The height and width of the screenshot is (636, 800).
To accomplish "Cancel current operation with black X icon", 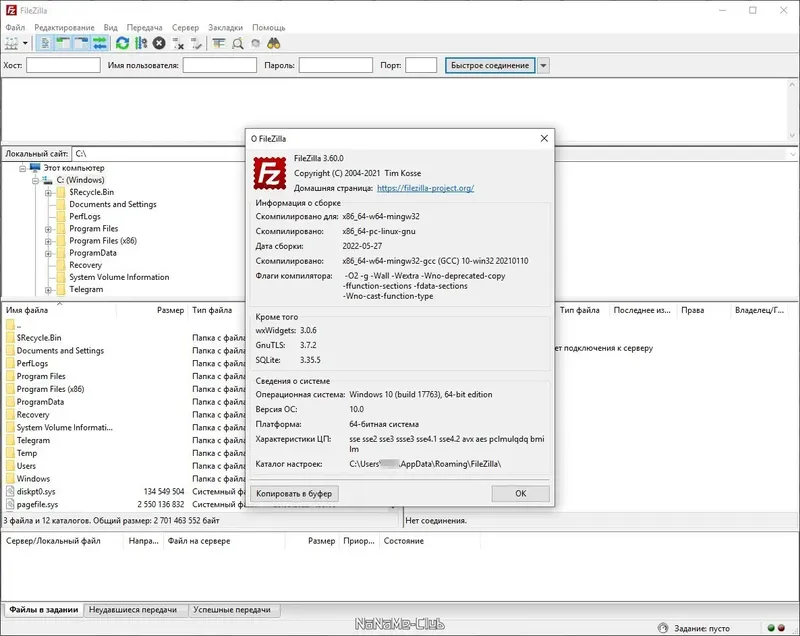I will click(x=159, y=44).
